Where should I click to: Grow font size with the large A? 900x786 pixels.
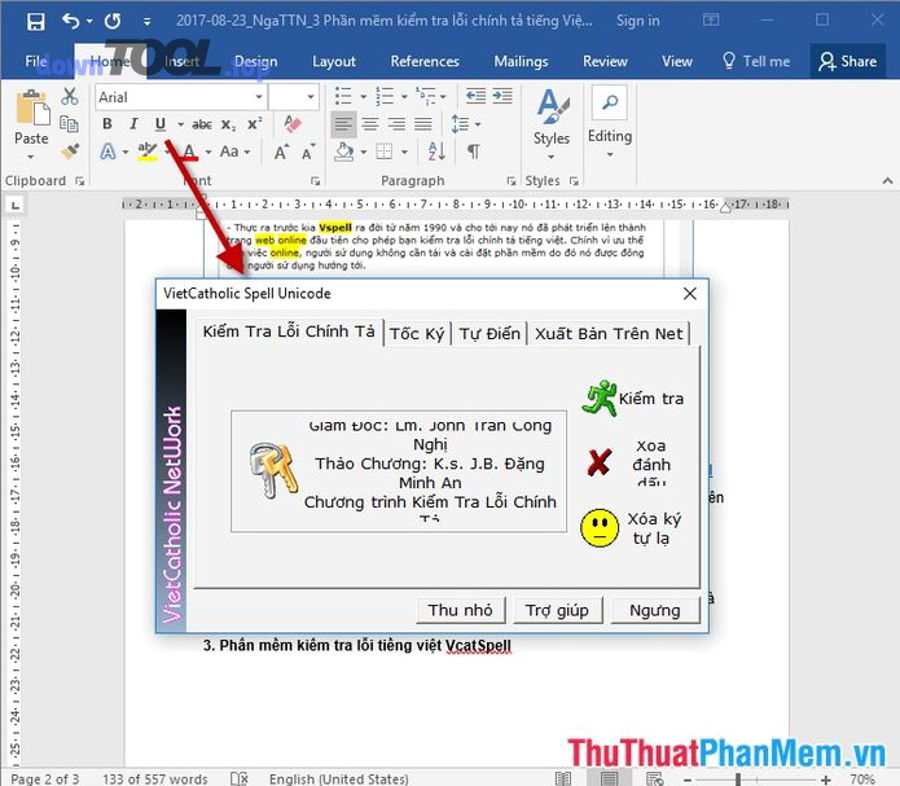point(281,152)
